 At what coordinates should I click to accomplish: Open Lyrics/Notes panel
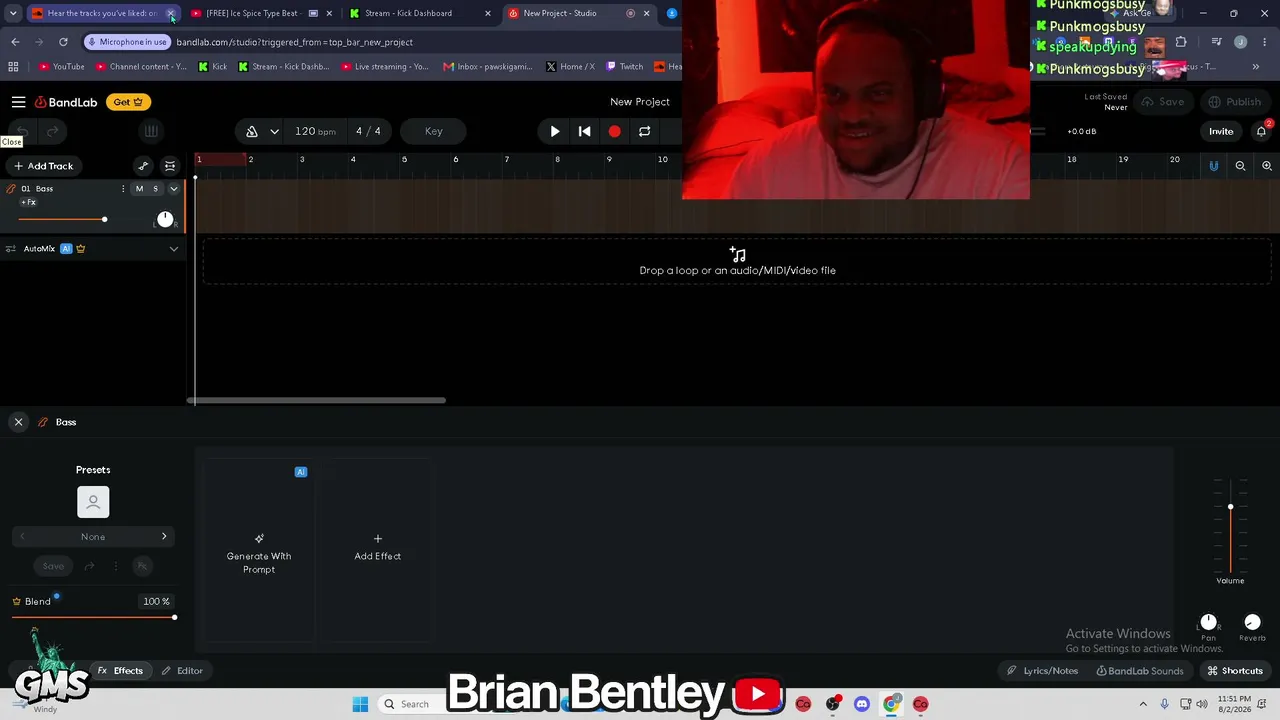[x=1043, y=671]
